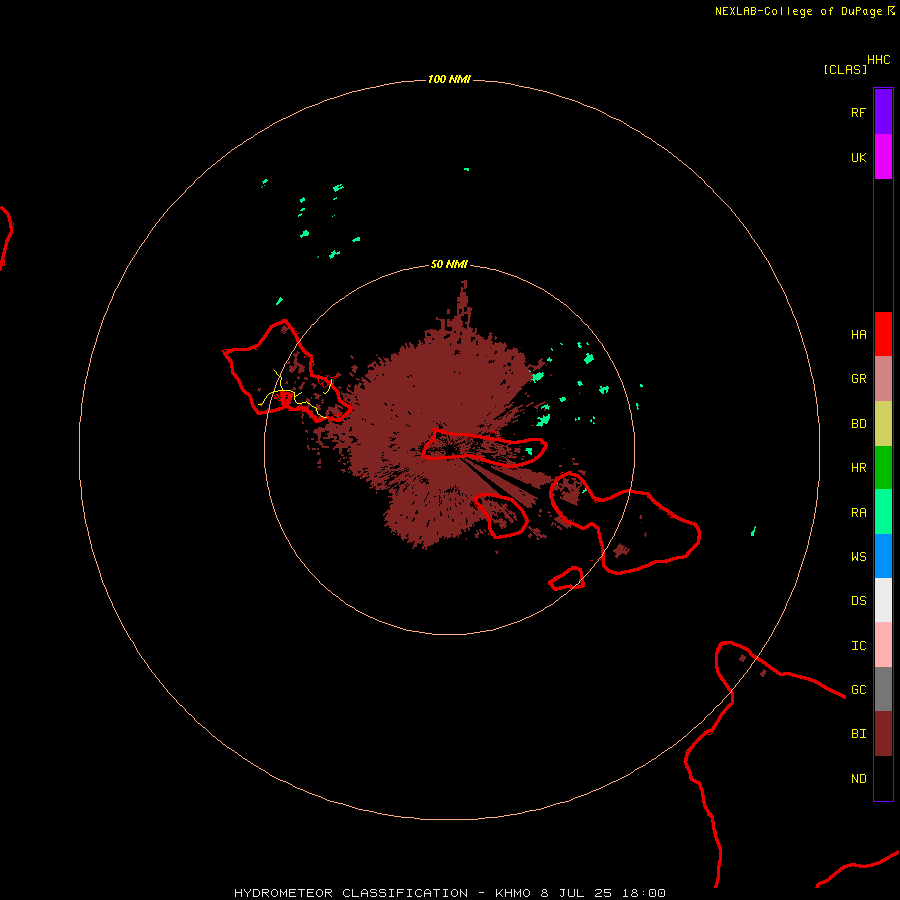Click the NEXLAB-College of DuPage text

(x=798, y=11)
